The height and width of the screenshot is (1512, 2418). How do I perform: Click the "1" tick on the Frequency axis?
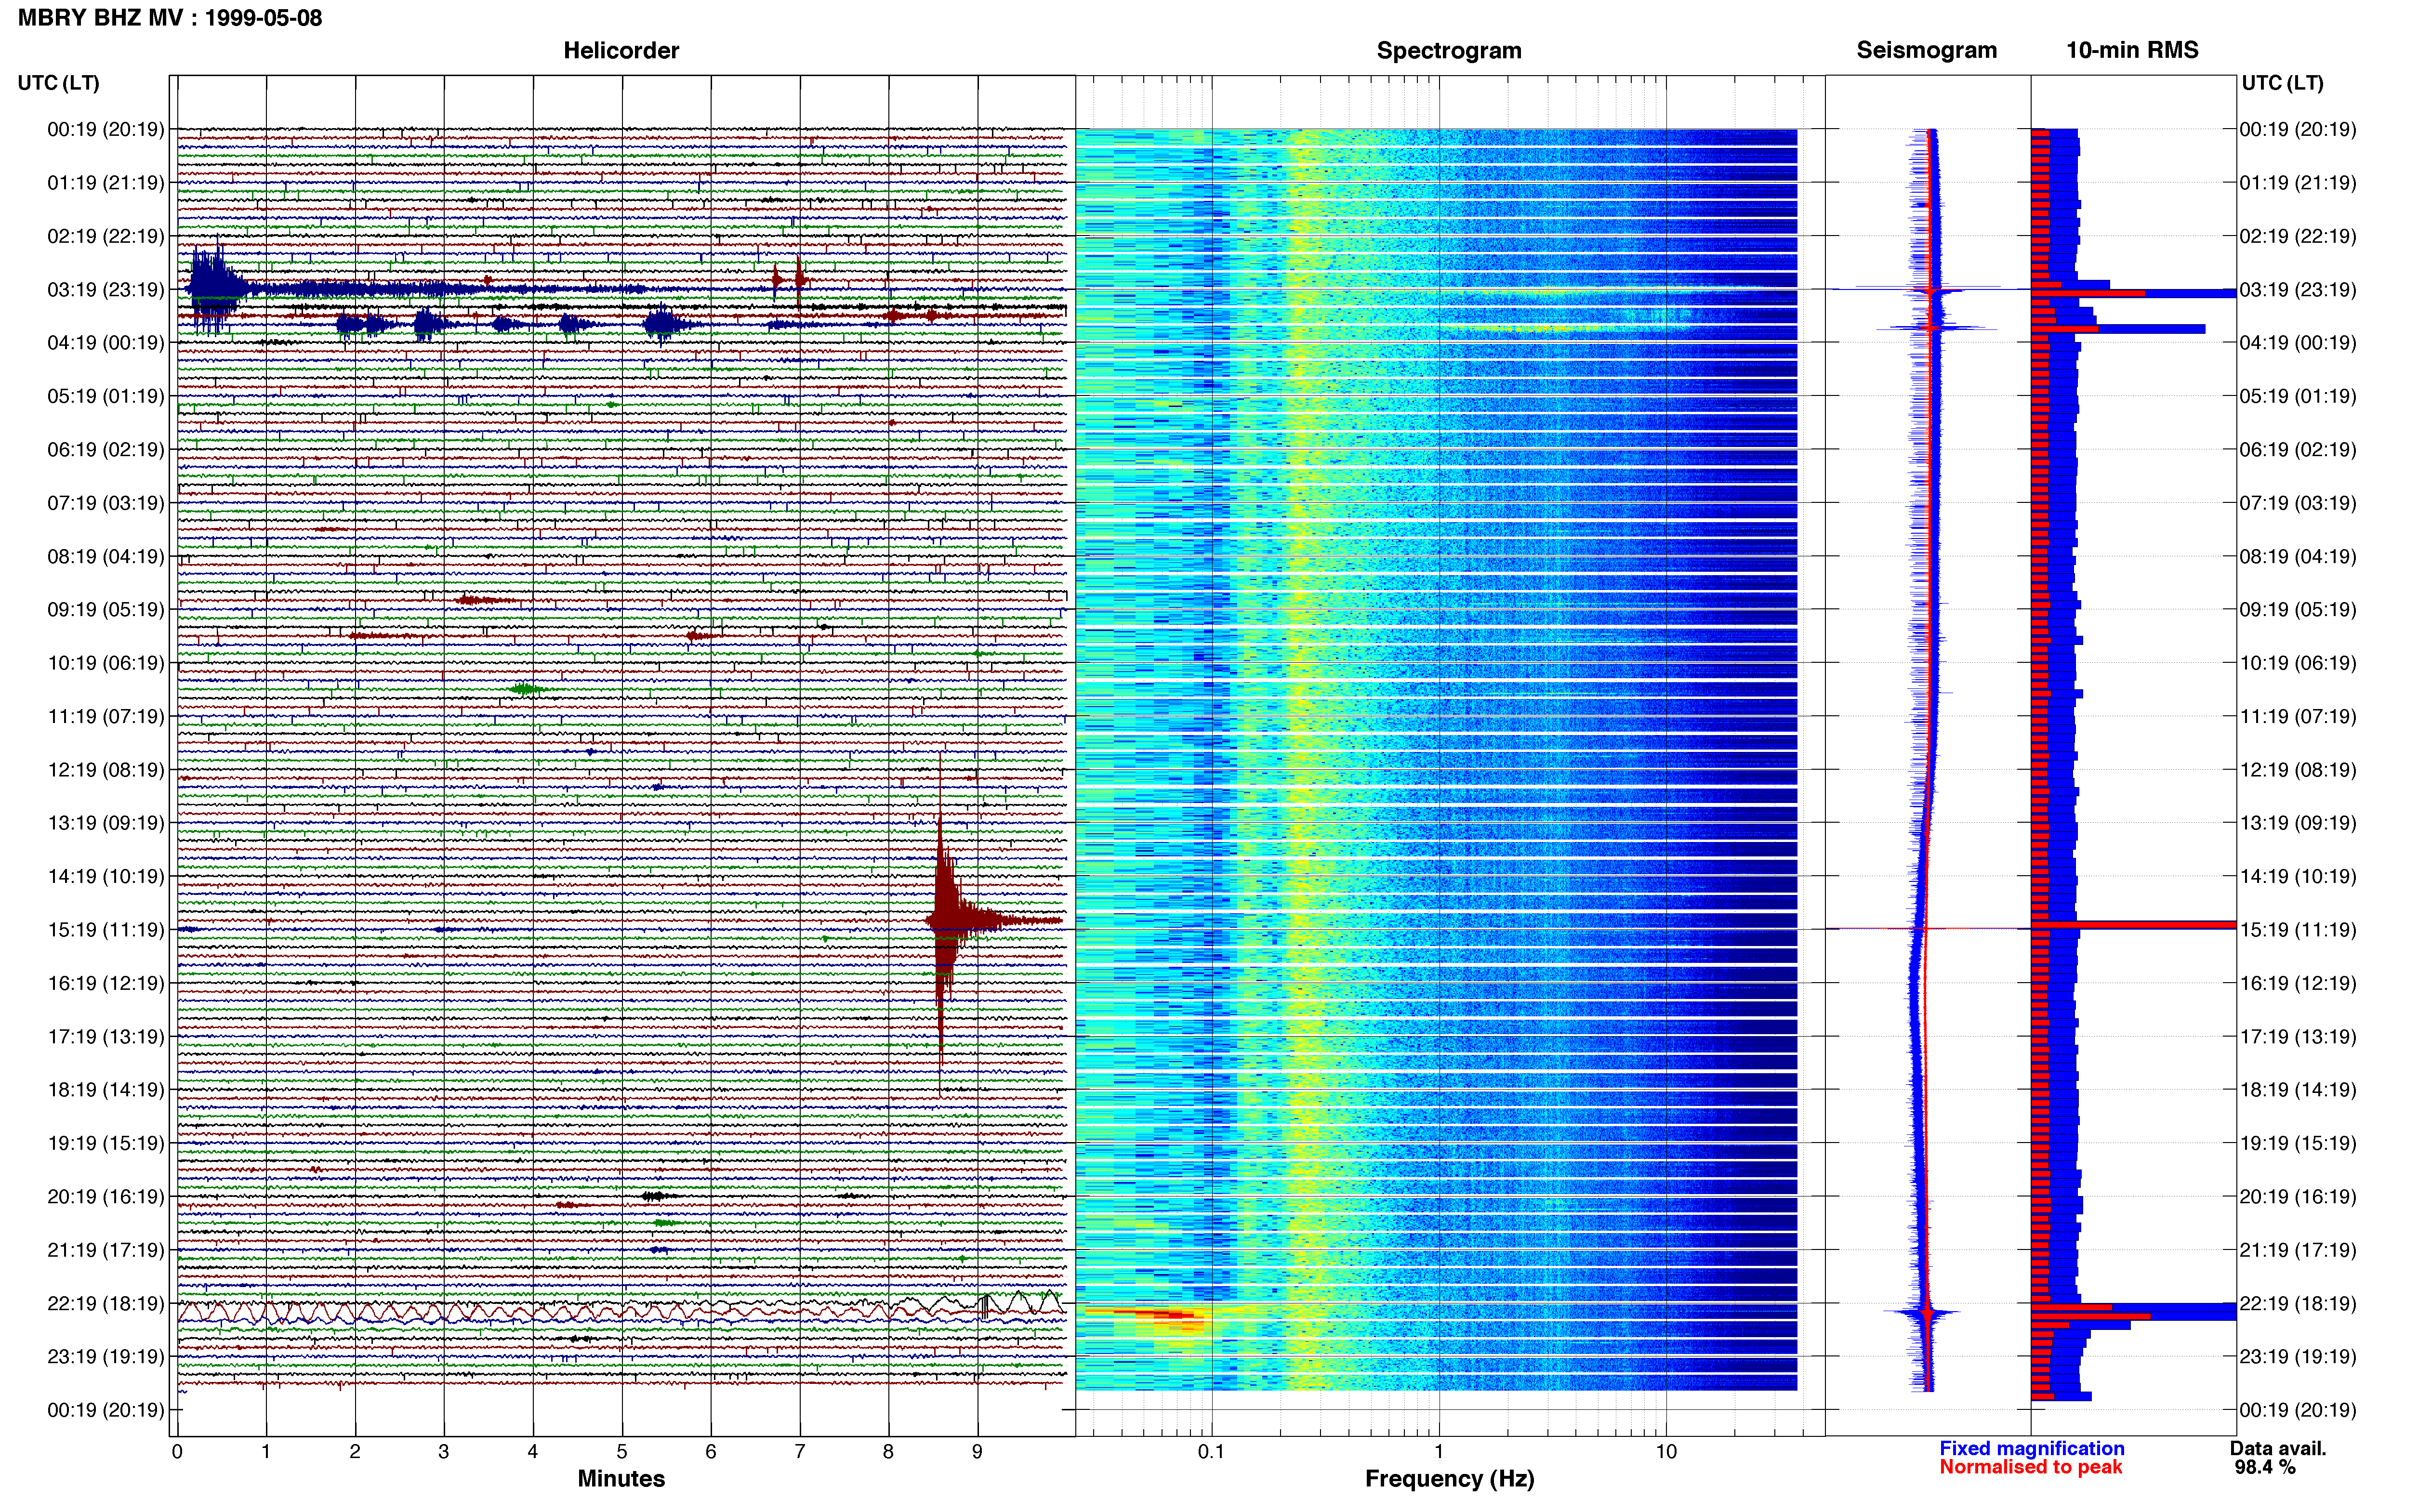pyautogui.click(x=1439, y=1452)
